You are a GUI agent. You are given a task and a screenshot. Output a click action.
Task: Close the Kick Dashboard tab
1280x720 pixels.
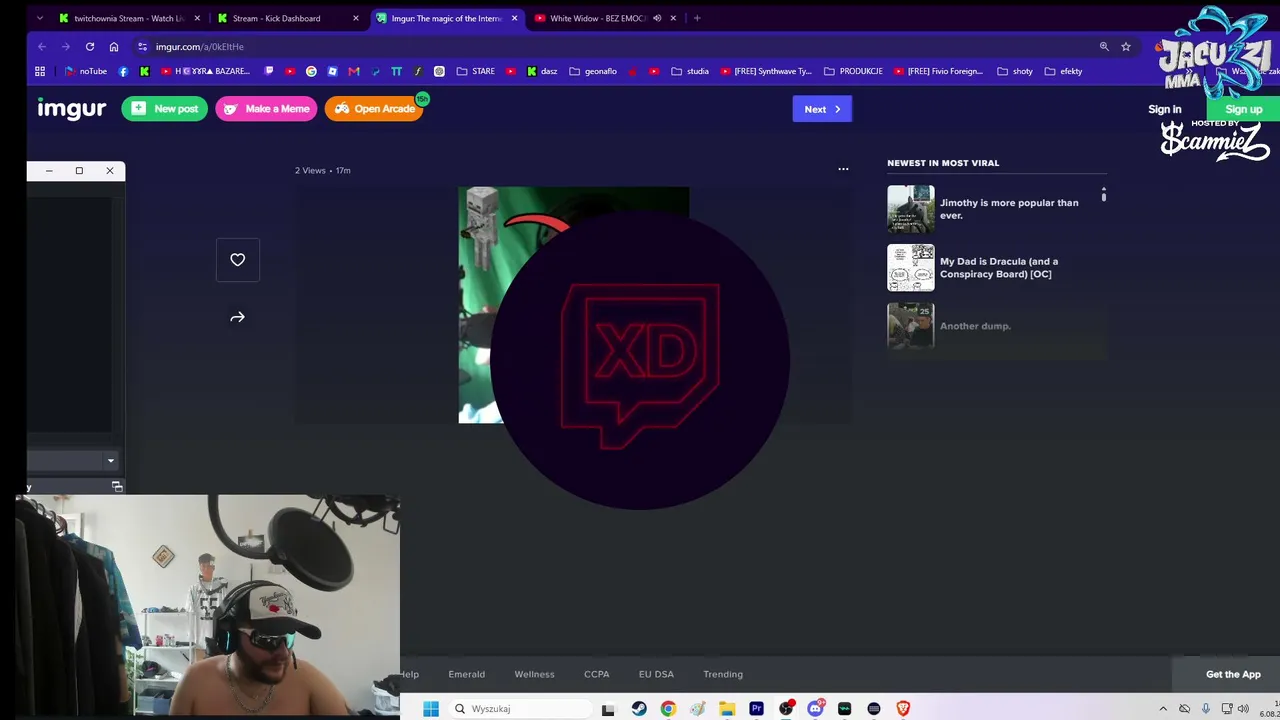pos(355,18)
